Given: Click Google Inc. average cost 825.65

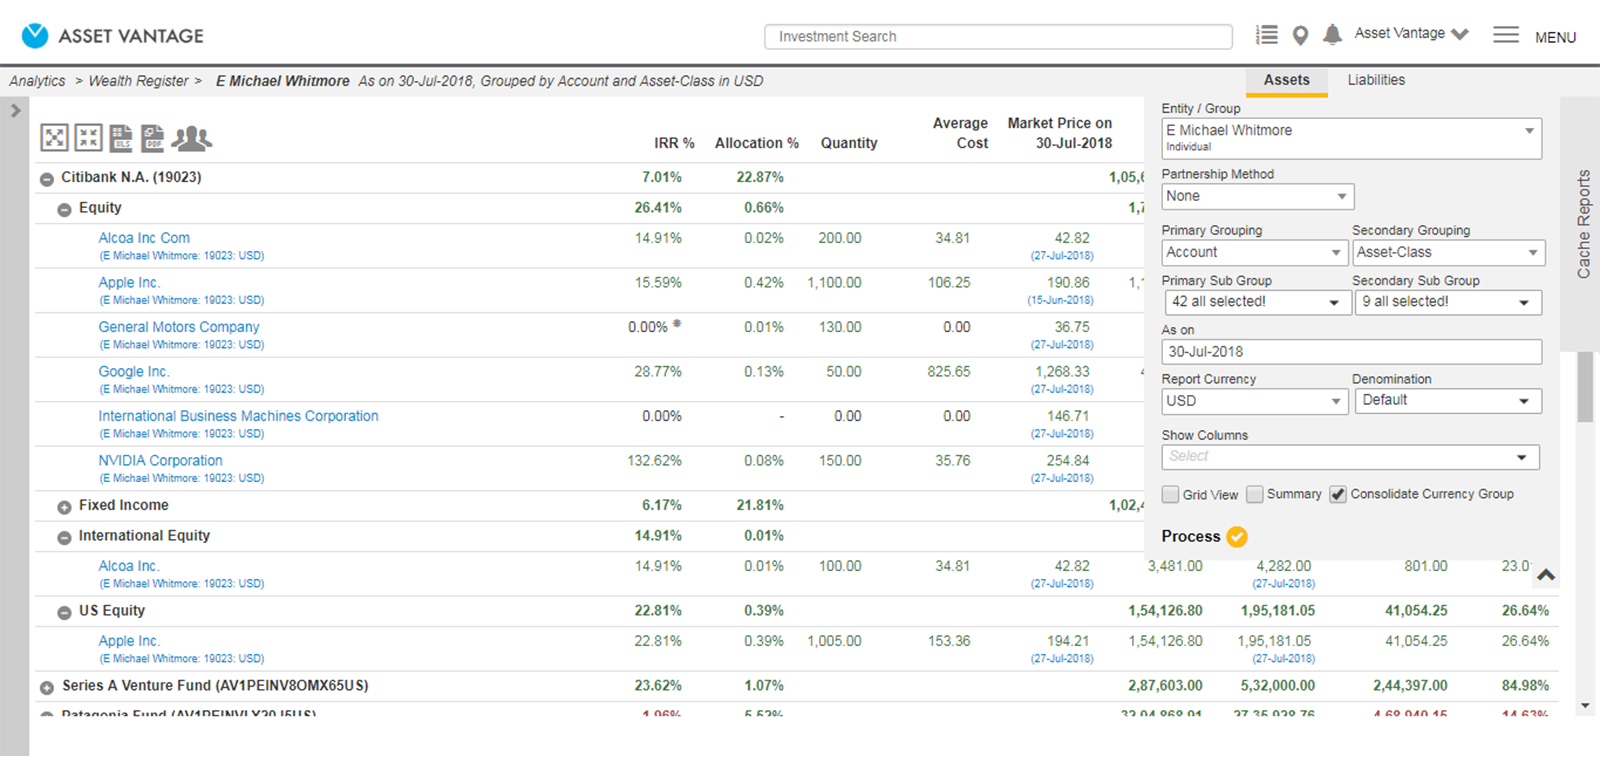Looking at the screenshot, I should [x=949, y=372].
